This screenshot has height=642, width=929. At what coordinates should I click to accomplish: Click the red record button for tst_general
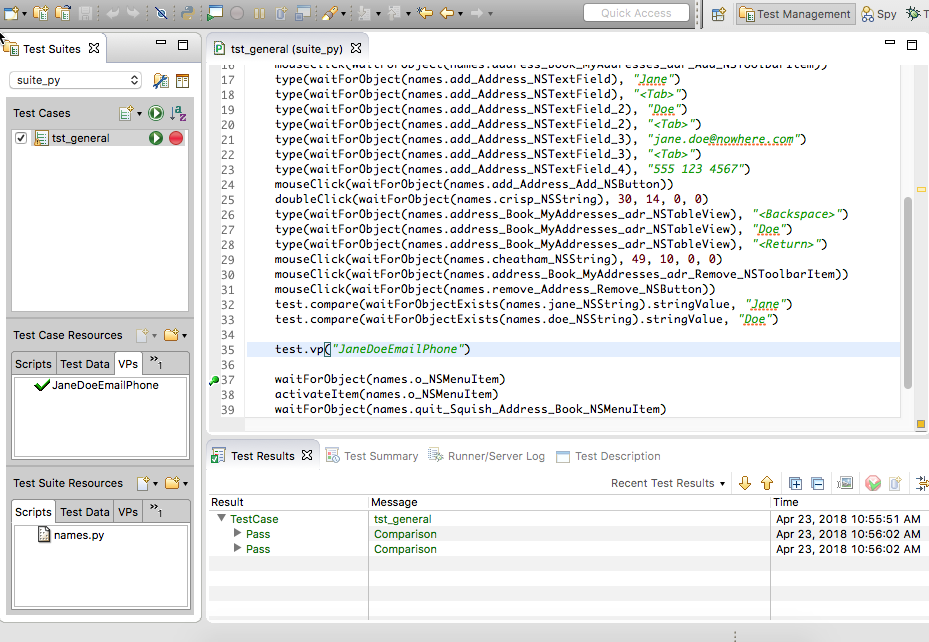coord(176,138)
